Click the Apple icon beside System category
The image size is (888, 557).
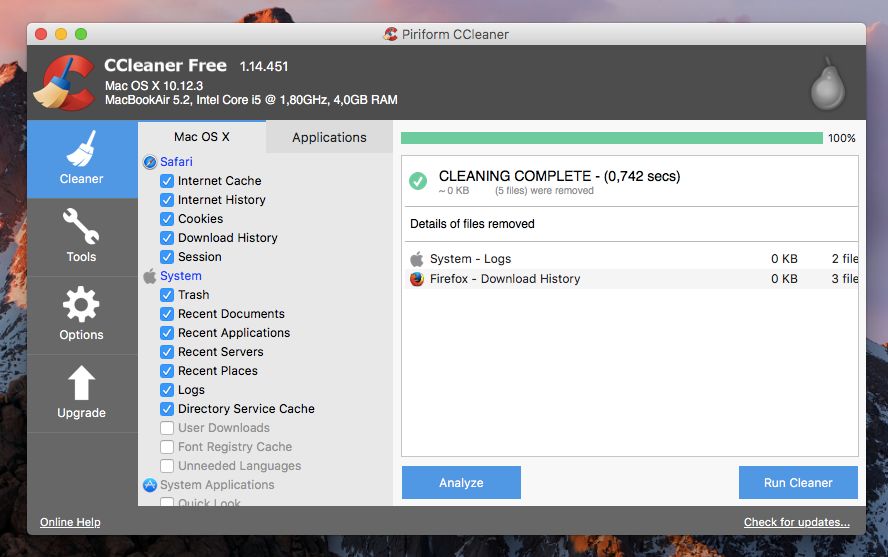[150, 276]
